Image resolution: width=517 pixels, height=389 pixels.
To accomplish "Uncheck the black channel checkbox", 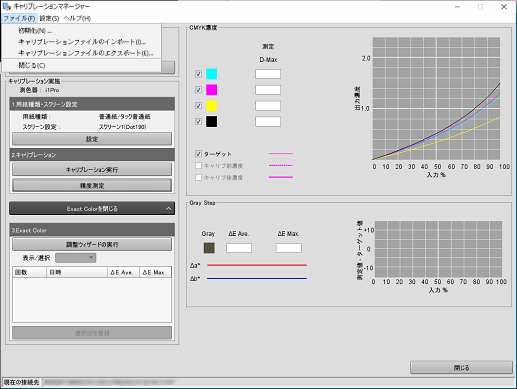I will click(x=198, y=121).
